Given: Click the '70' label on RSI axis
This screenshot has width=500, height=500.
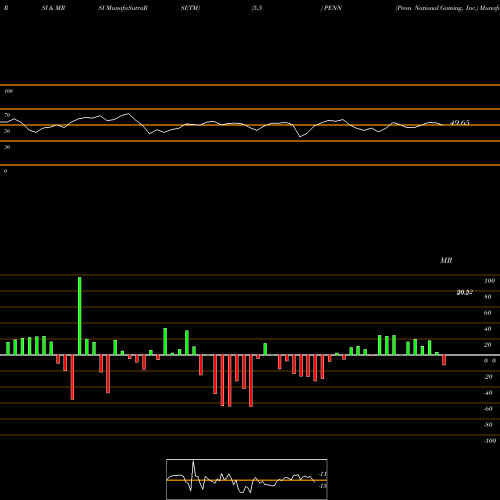Looking at the screenshot, I should click(7, 115).
